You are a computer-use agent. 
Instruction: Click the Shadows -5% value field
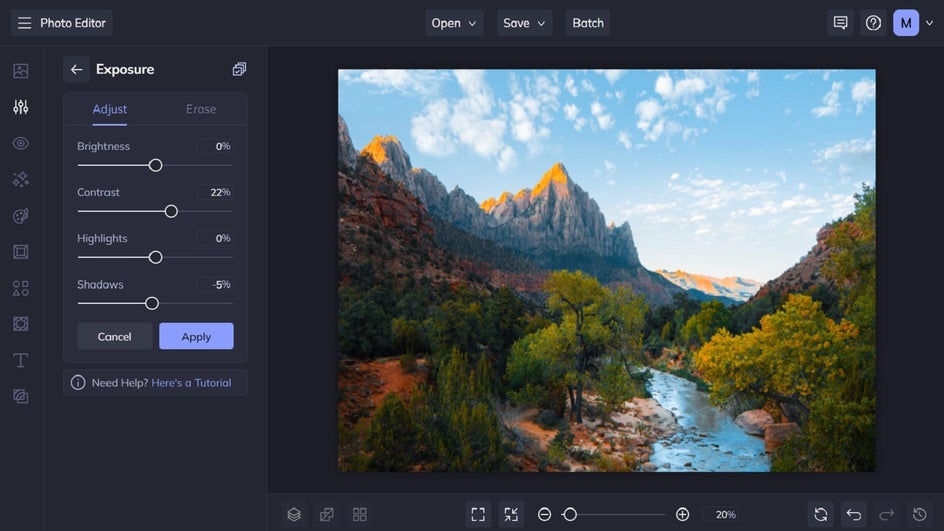(x=216, y=284)
